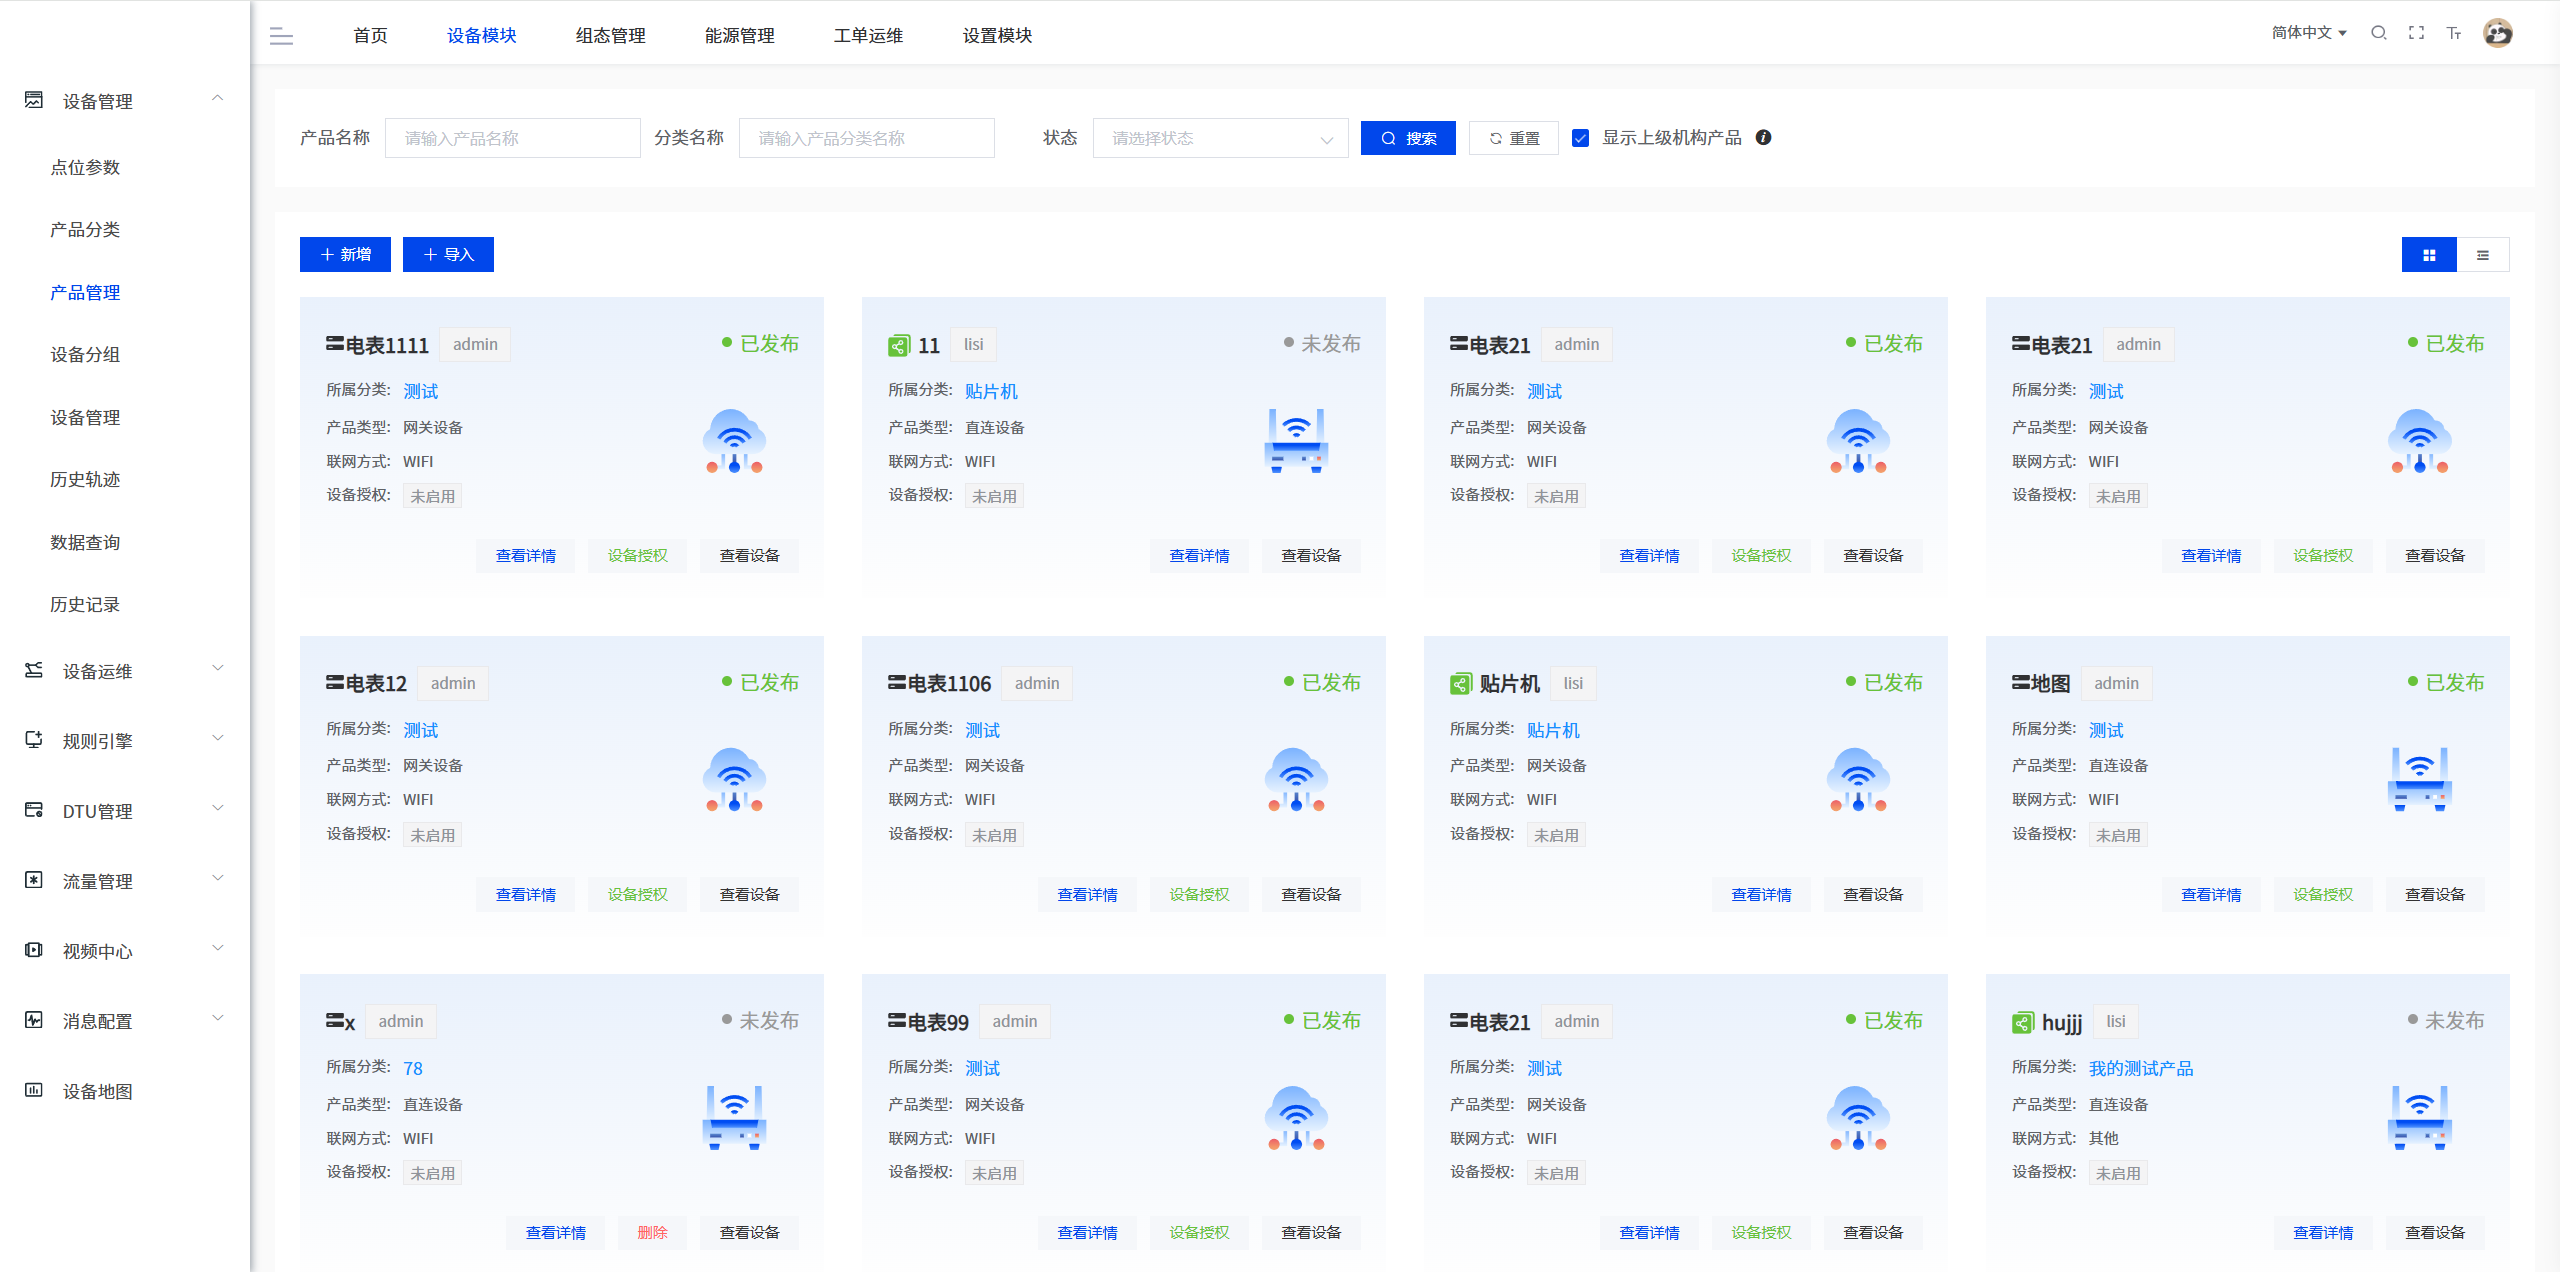Go to the 能源管理 top tab

coord(739,36)
